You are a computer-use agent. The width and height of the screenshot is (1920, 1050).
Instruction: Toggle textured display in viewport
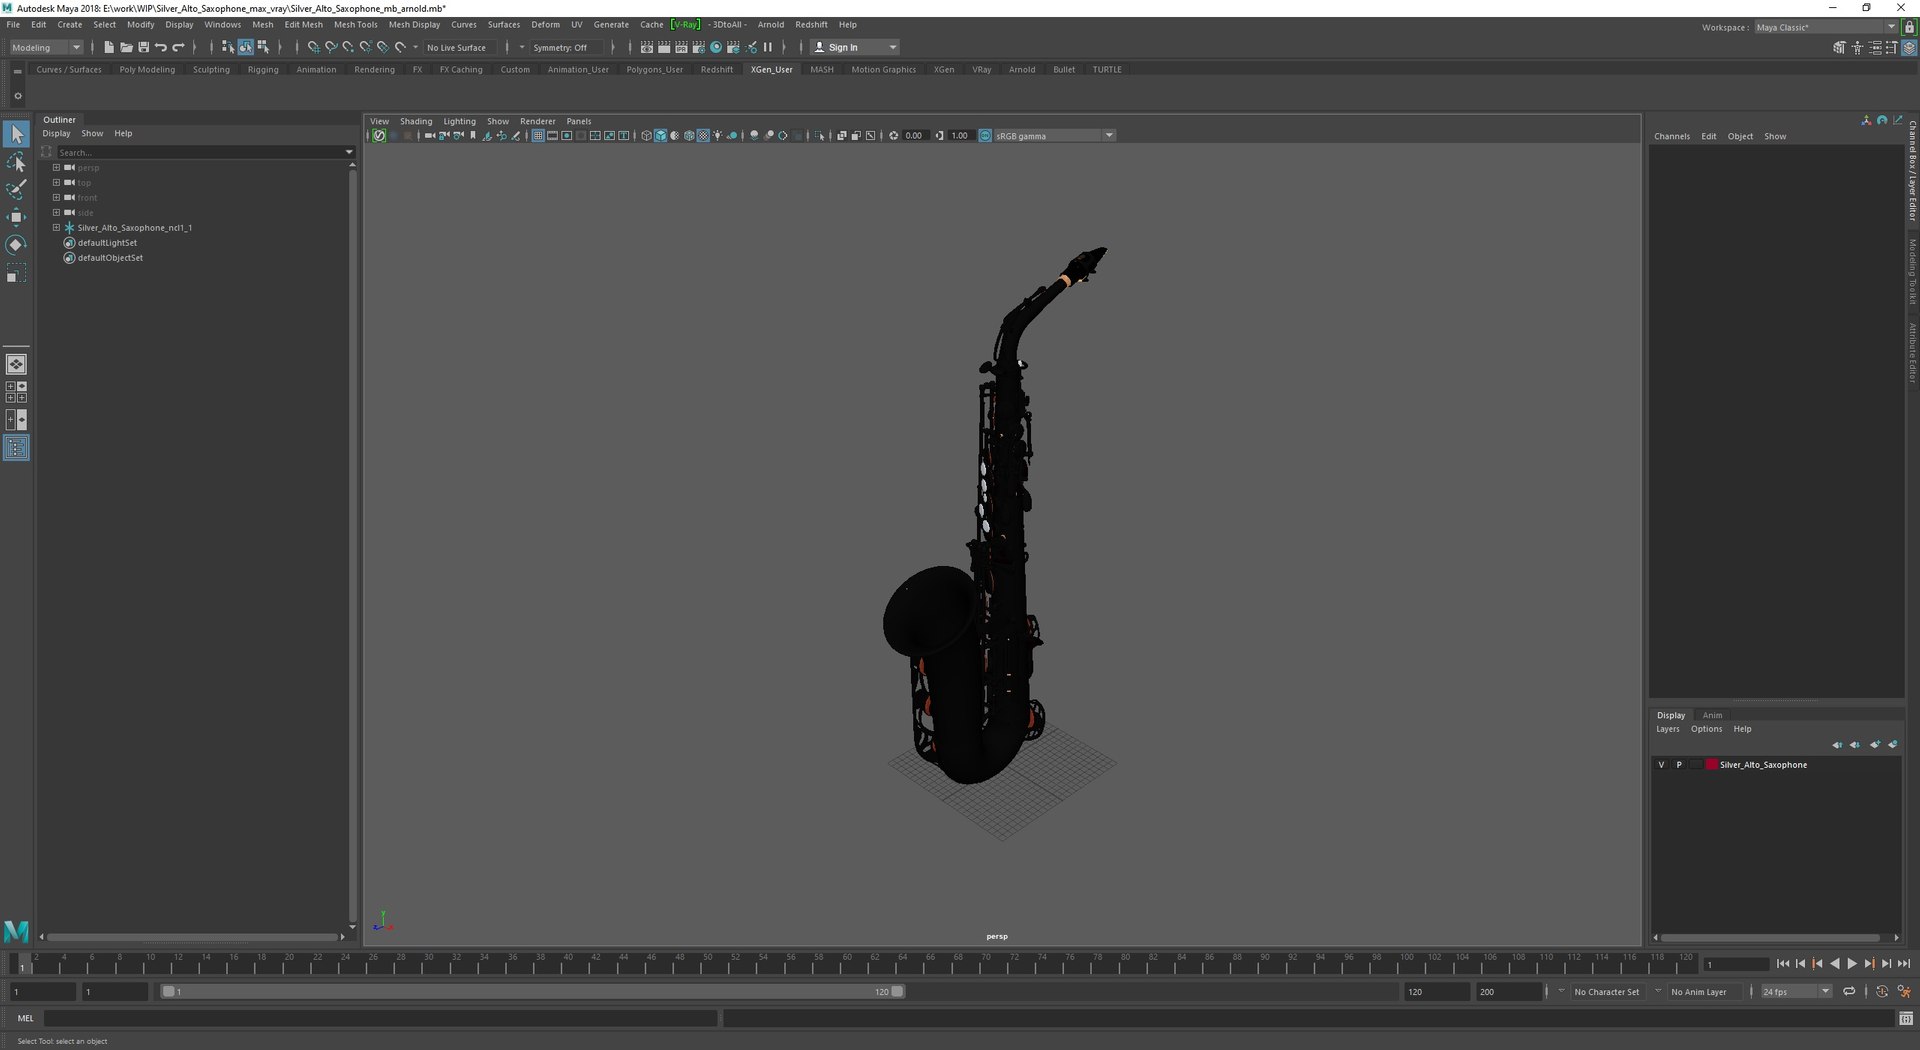coord(703,136)
